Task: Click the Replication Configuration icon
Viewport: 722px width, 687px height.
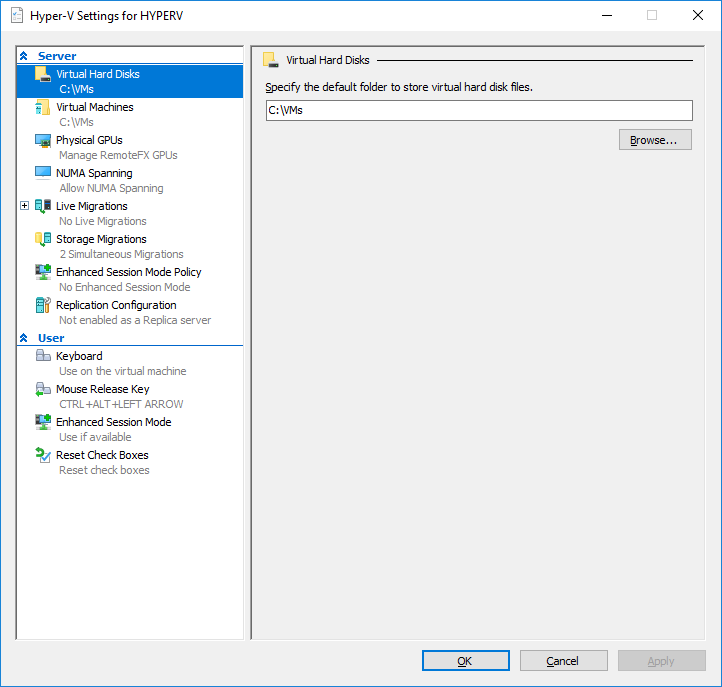Action: coord(43,305)
